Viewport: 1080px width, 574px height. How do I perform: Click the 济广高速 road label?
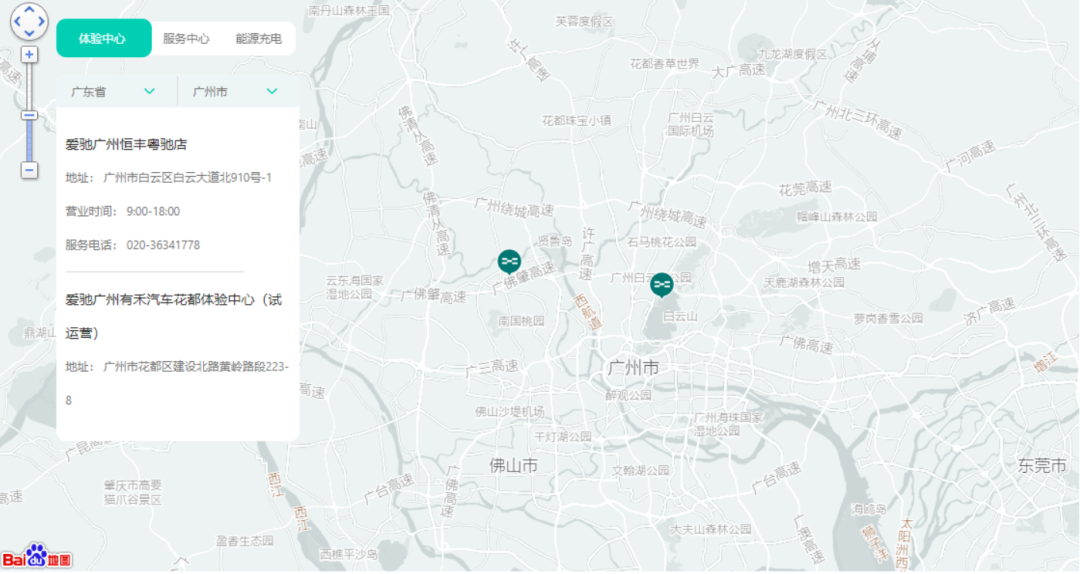click(990, 311)
